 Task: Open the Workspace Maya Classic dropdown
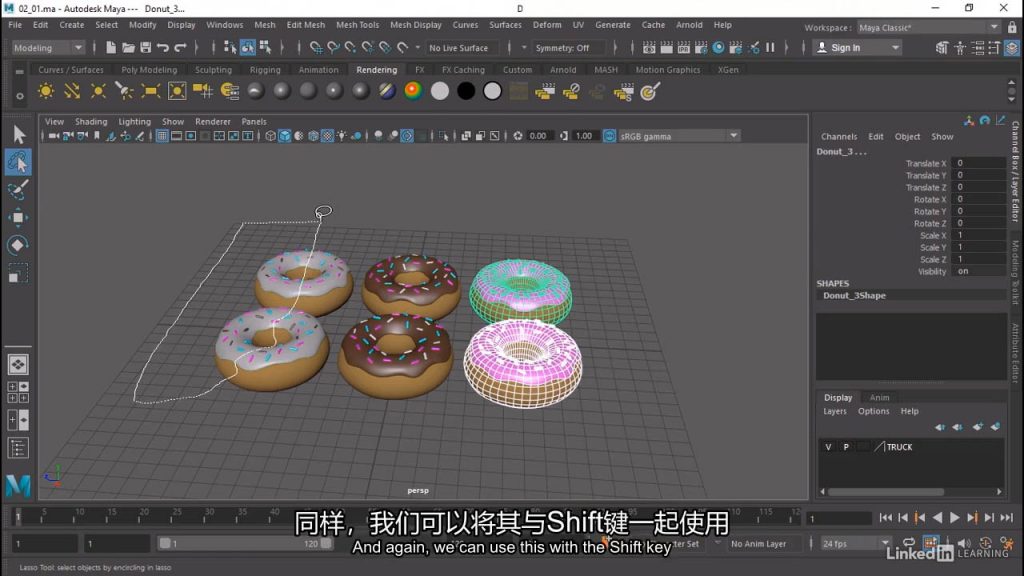(x=928, y=27)
